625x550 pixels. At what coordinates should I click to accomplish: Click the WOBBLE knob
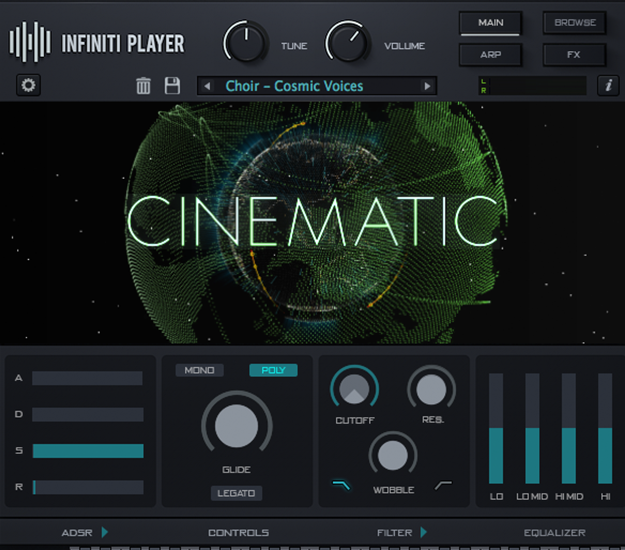[x=393, y=455]
